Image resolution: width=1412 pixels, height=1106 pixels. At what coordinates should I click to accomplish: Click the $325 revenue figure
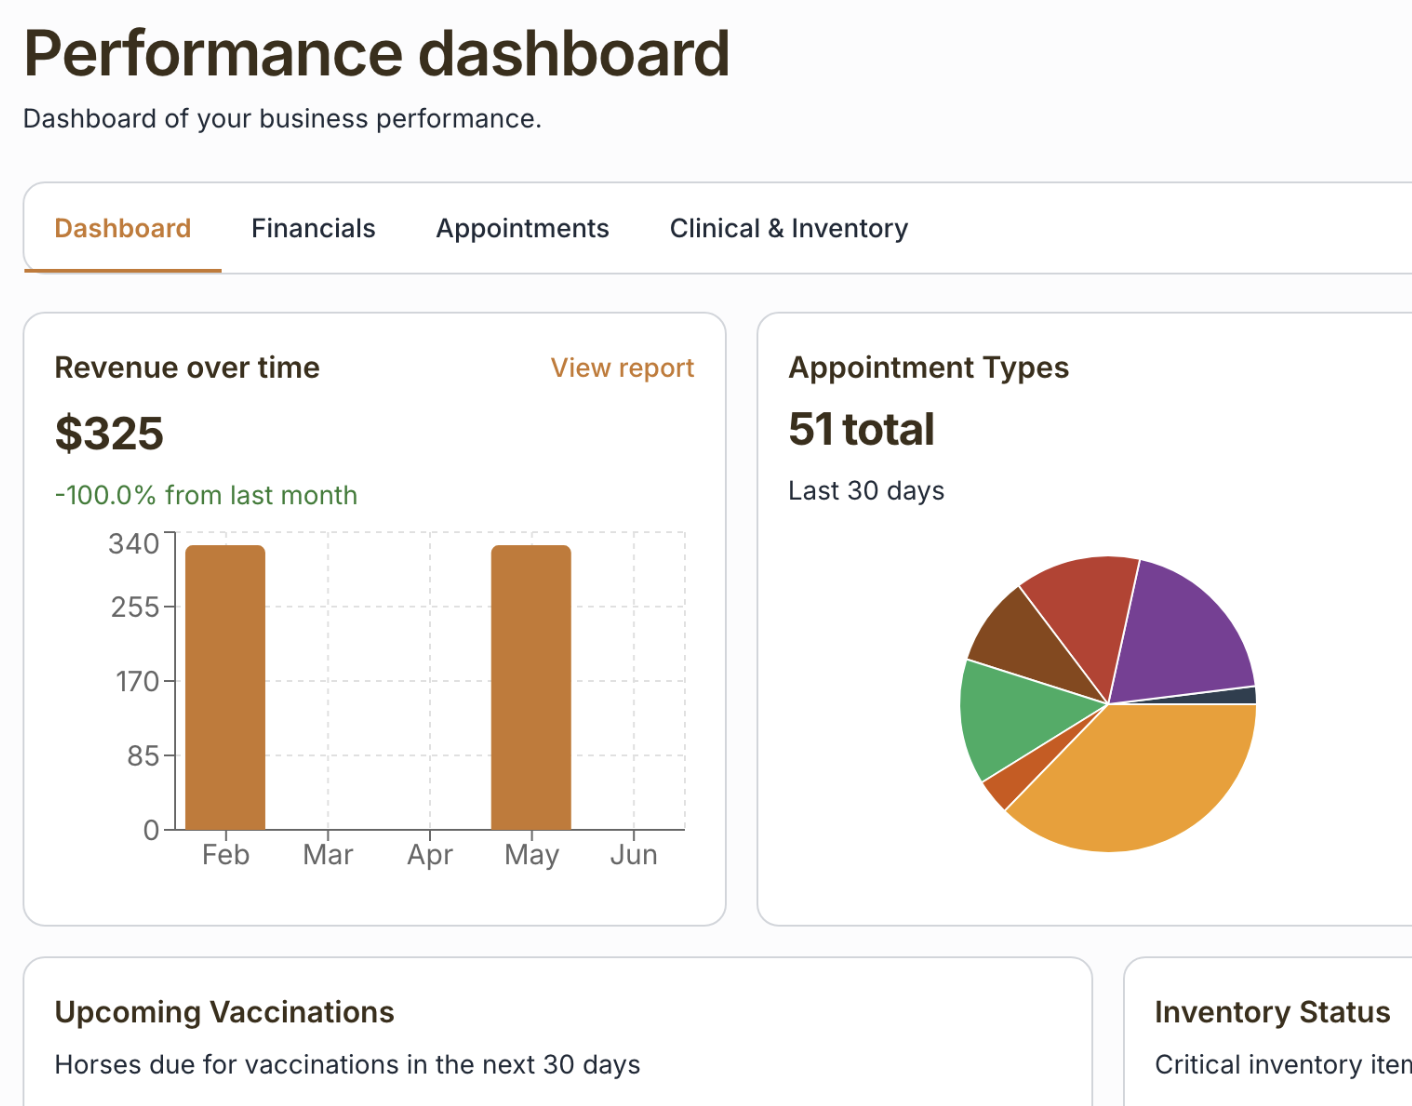click(x=109, y=433)
